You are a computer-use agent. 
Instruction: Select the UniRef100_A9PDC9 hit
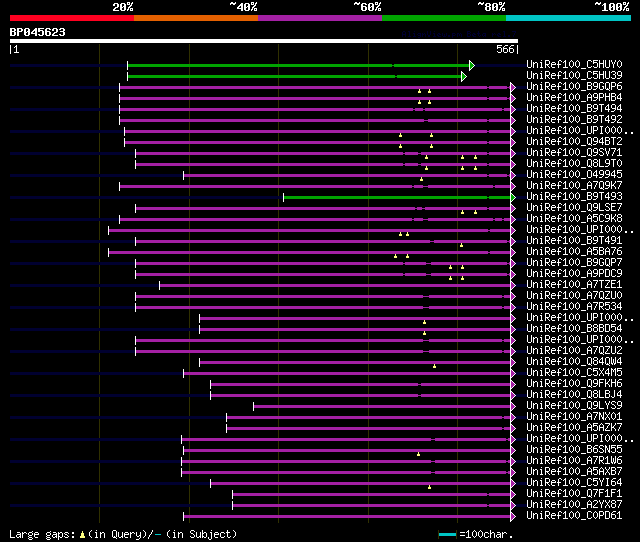[x=574, y=274]
